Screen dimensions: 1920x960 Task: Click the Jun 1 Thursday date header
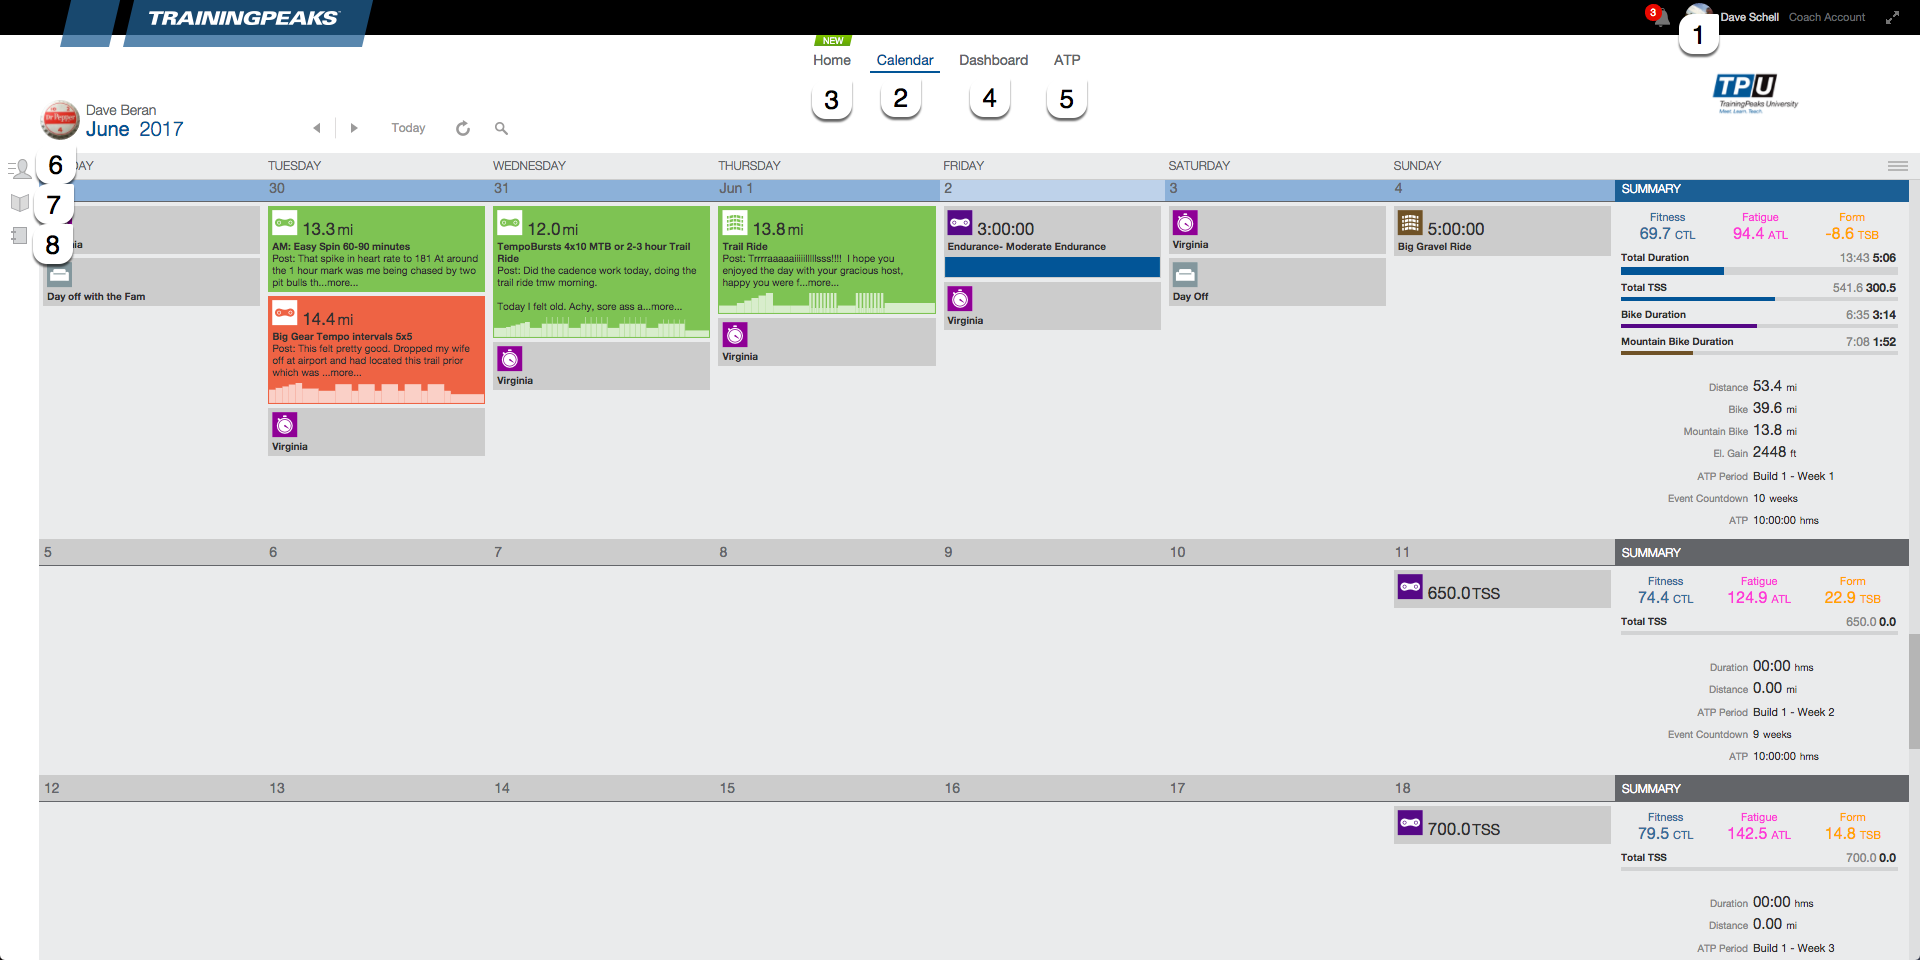736,189
